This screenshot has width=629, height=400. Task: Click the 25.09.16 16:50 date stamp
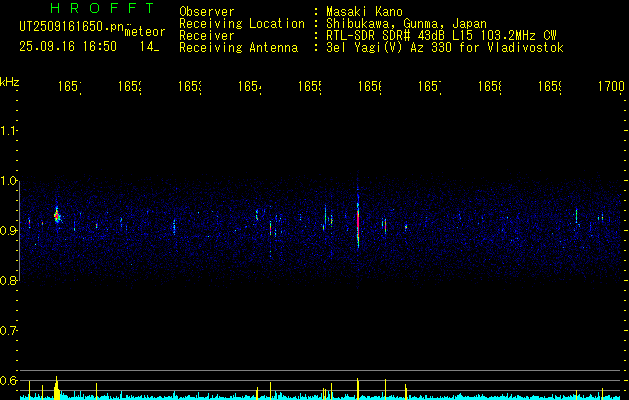pos(68,47)
